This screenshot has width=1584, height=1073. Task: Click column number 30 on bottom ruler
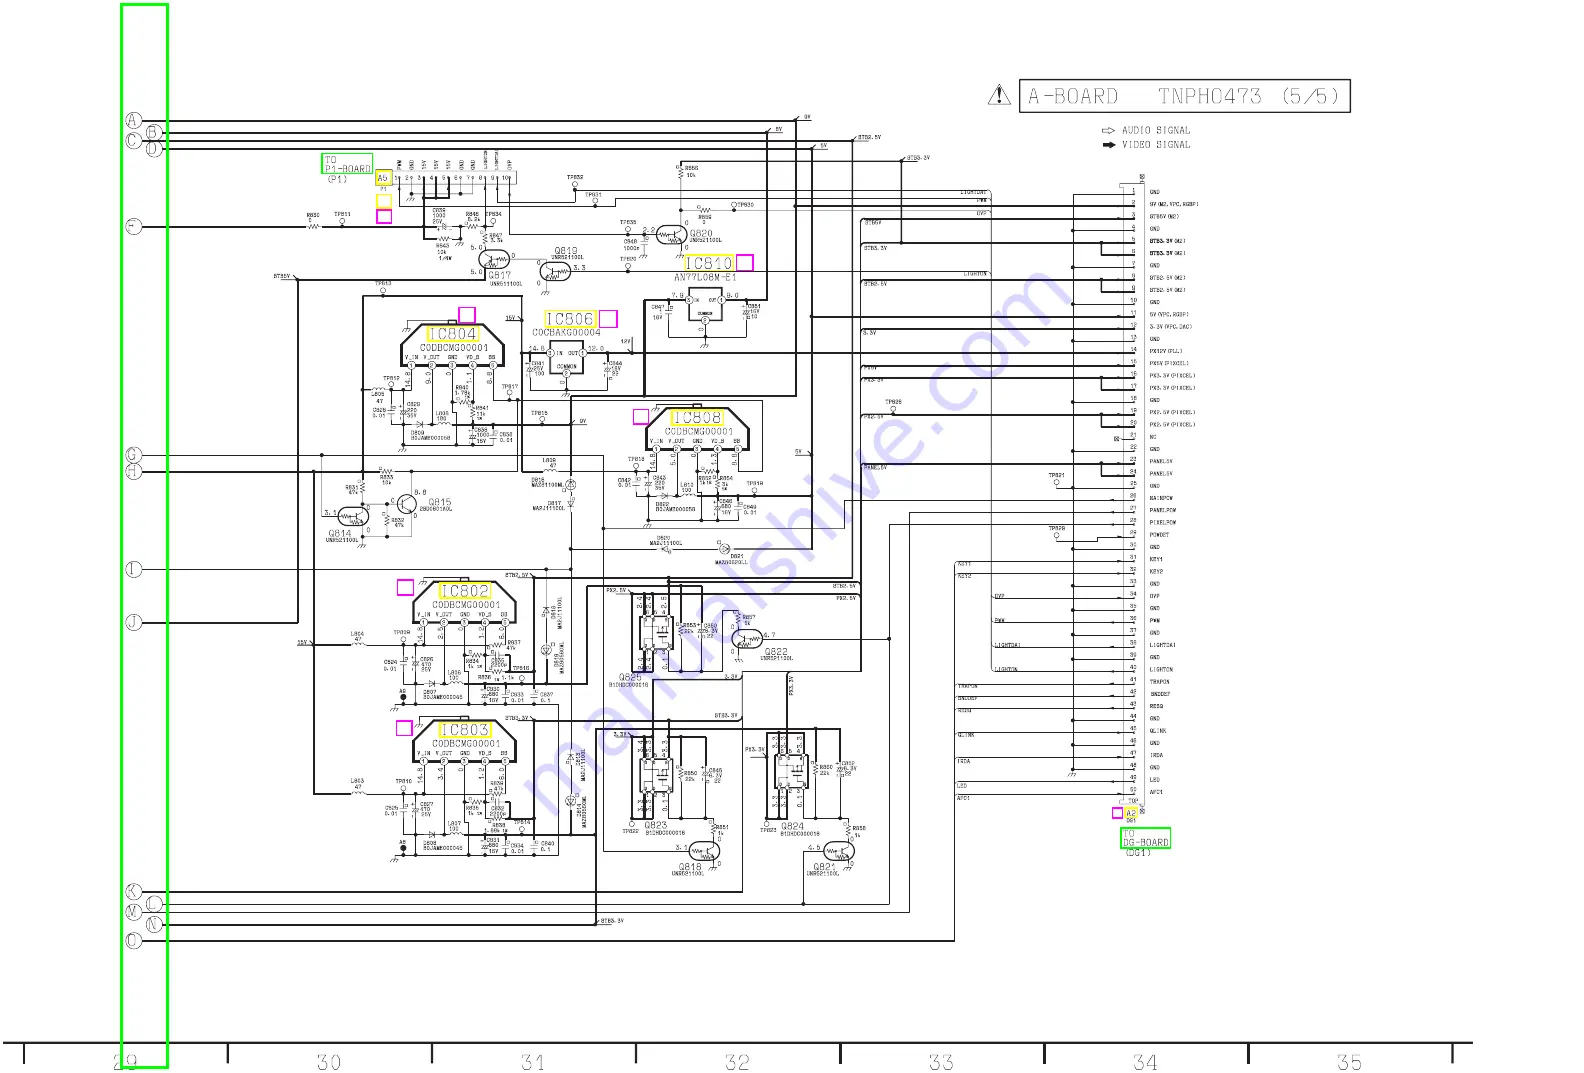[329, 1062]
